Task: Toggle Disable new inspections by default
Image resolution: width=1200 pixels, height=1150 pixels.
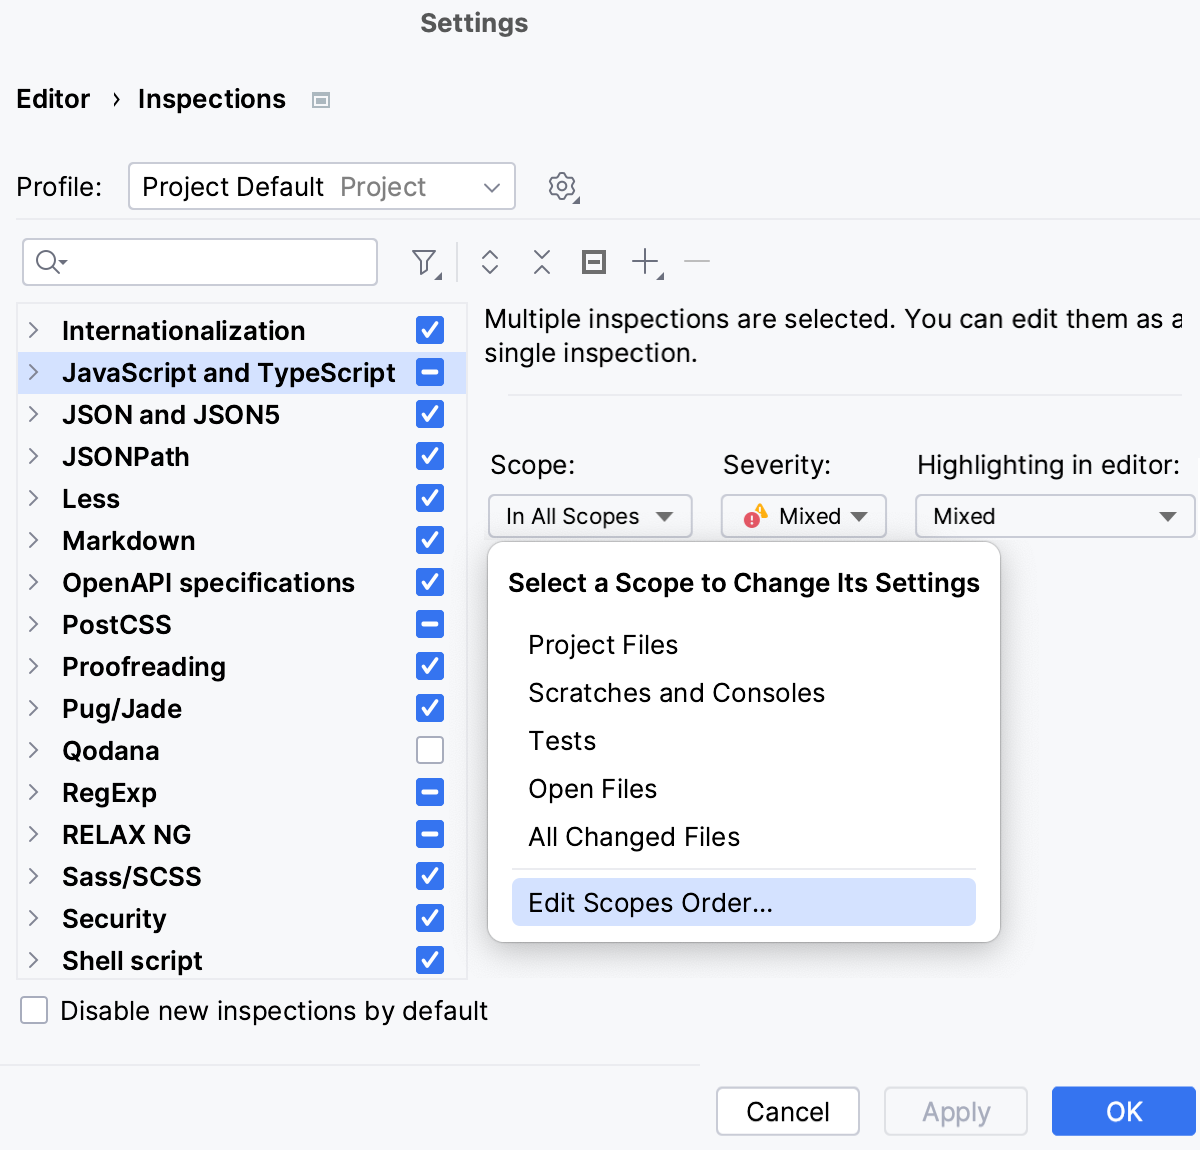Action: tap(35, 1010)
